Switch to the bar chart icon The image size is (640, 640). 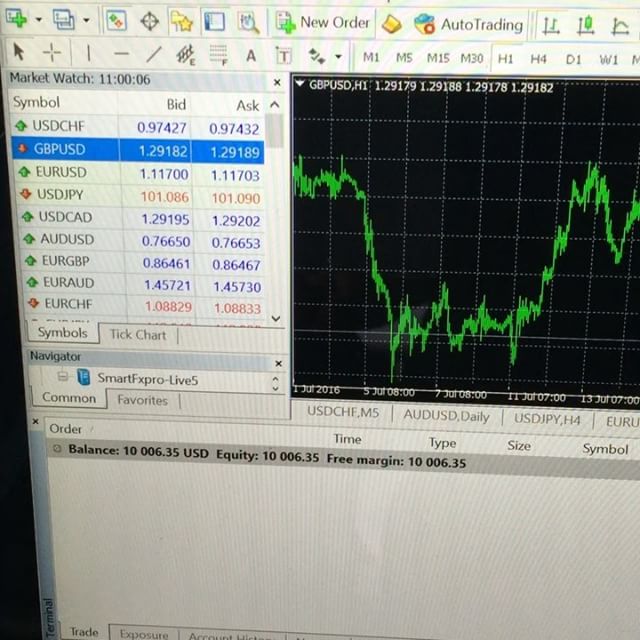coord(550,26)
